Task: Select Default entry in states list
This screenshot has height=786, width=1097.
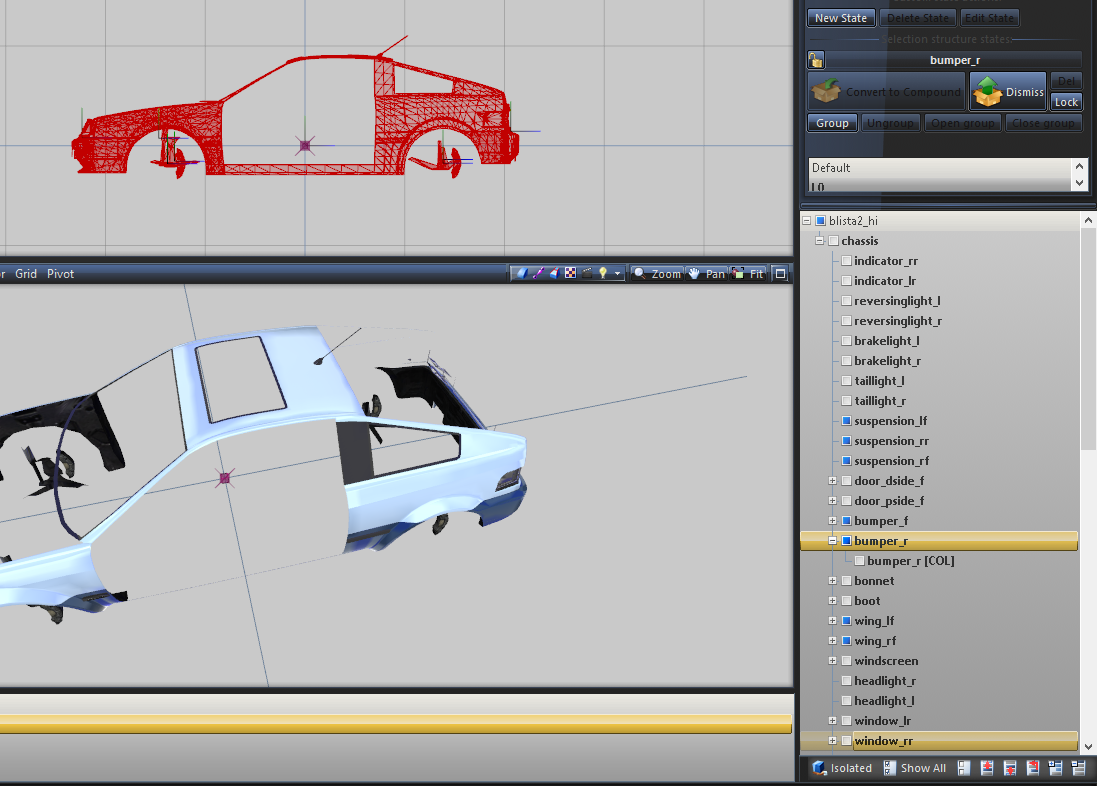Action: click(x=940, y=168)
